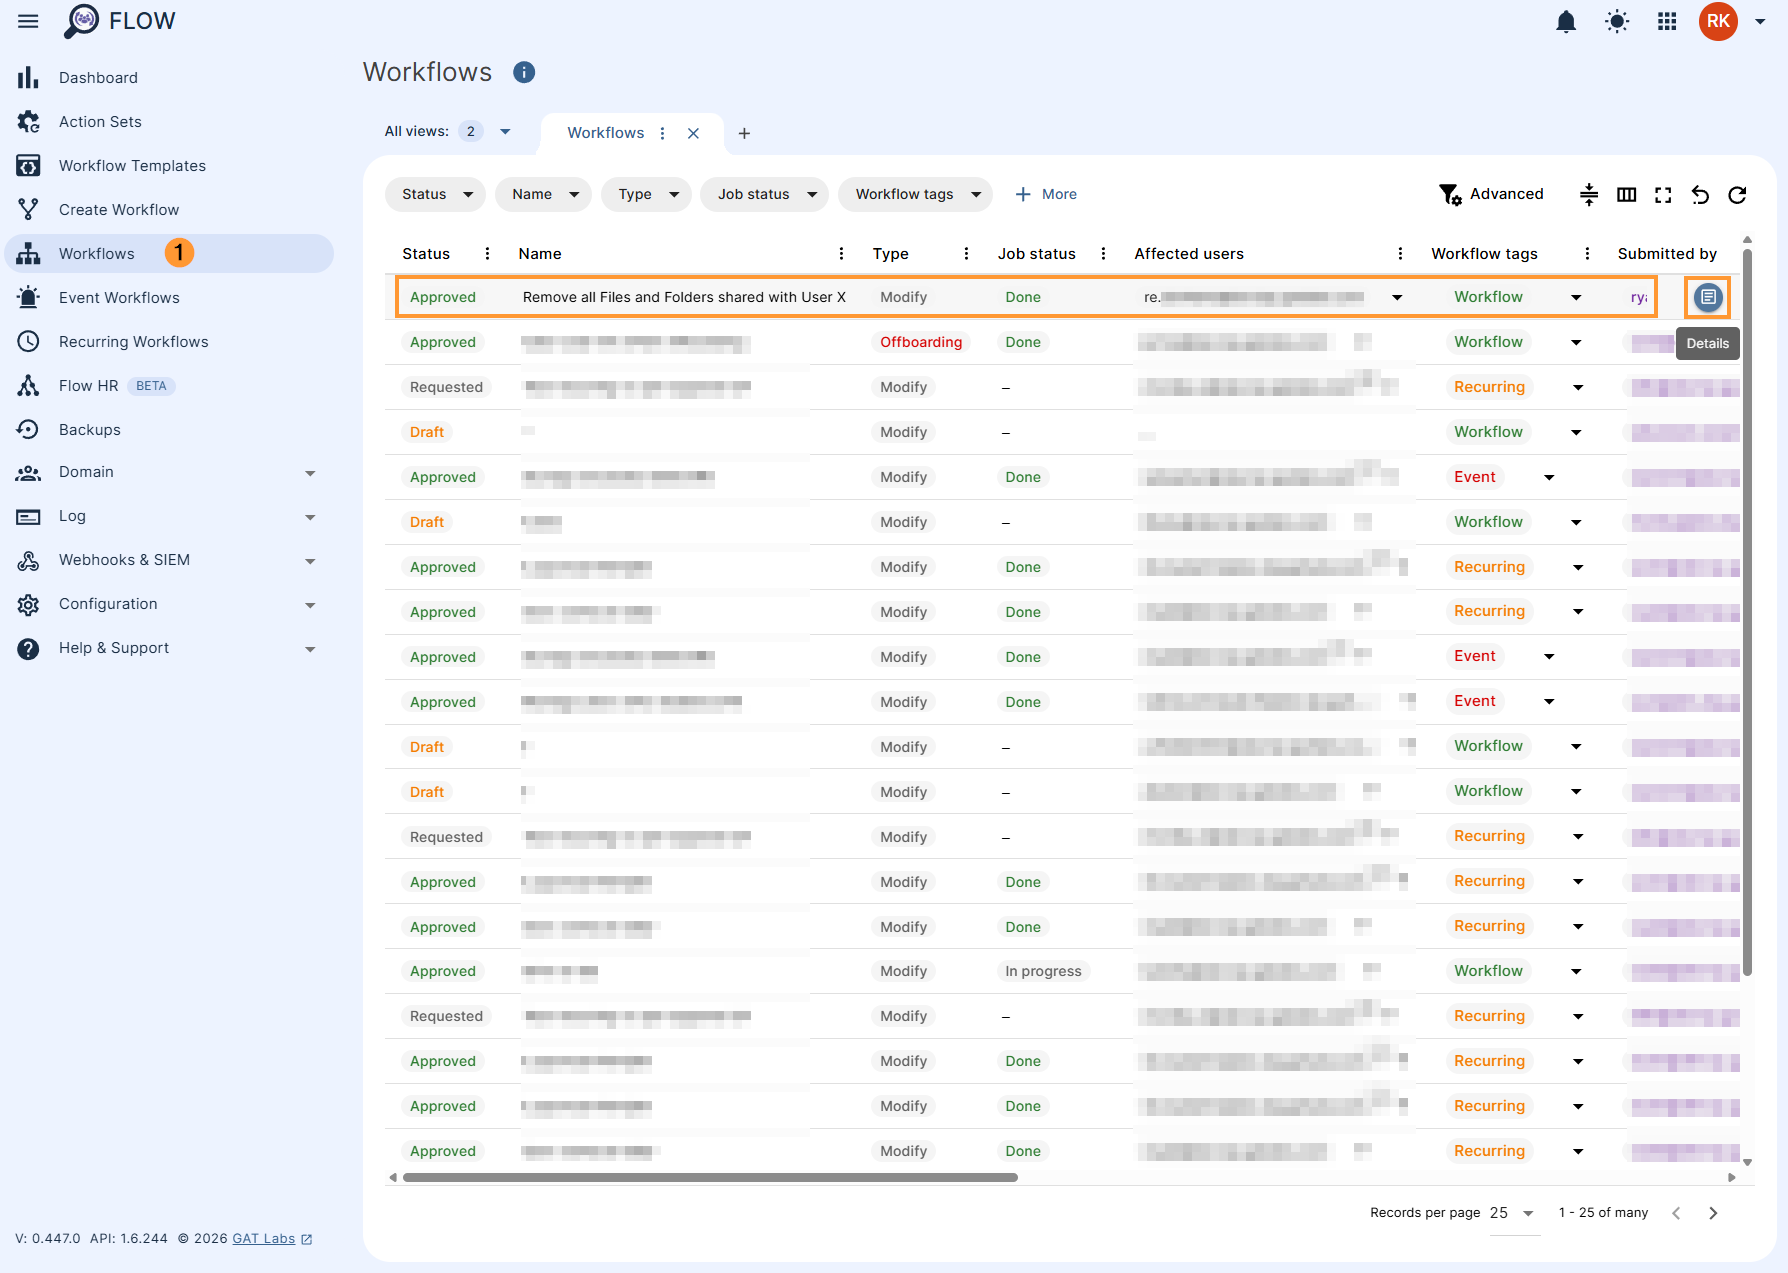Screen dimensions: 1788x1273
Task: Open the Workflows tab options menu
Action: click(662, 133)
